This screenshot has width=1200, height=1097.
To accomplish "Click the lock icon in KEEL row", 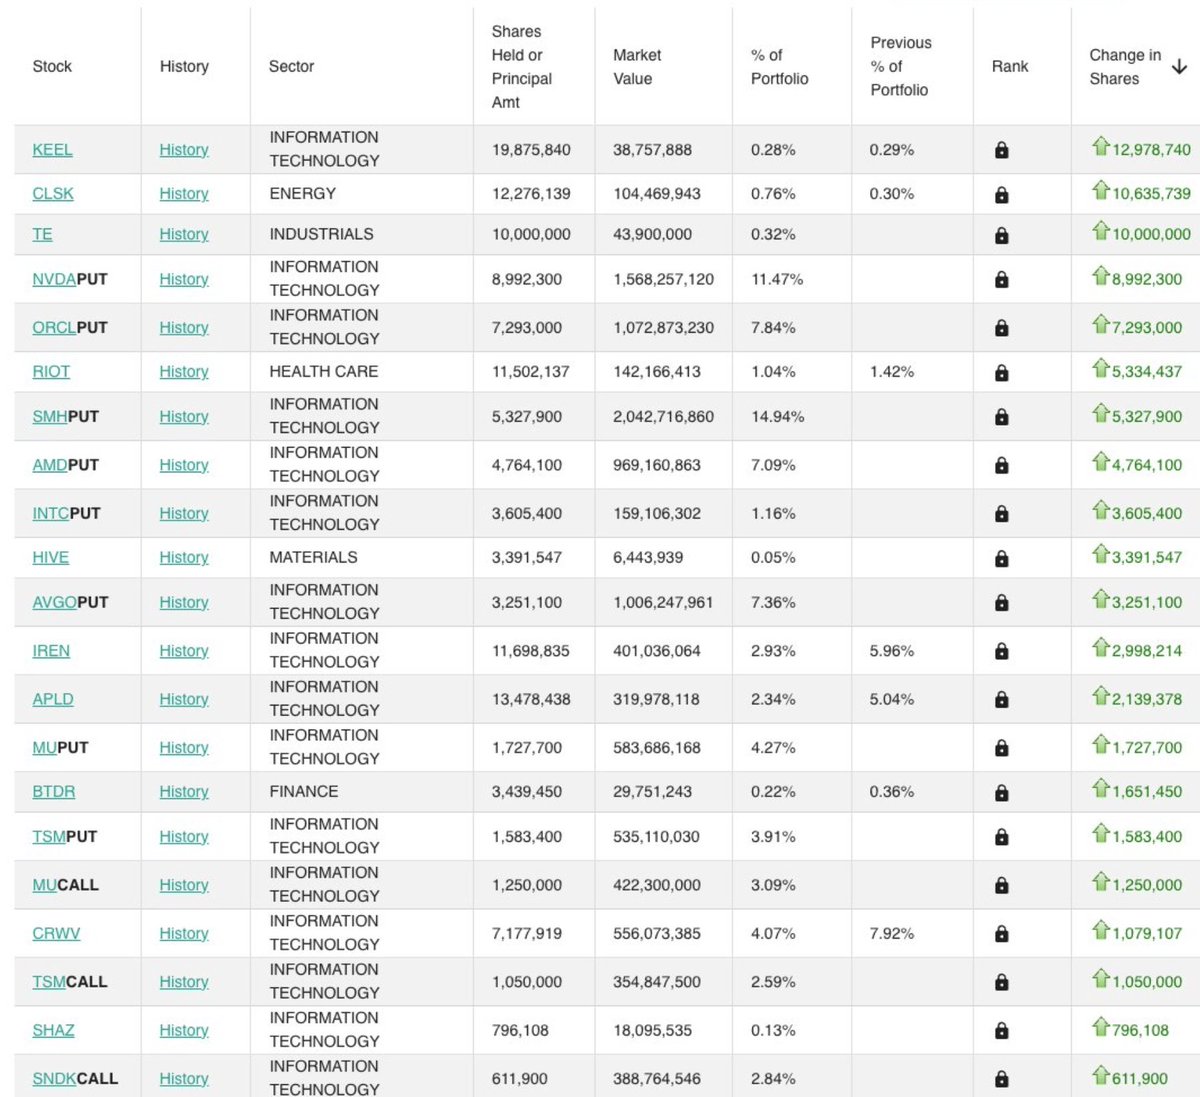I will pyautogui.click(x=1001, y=150).
